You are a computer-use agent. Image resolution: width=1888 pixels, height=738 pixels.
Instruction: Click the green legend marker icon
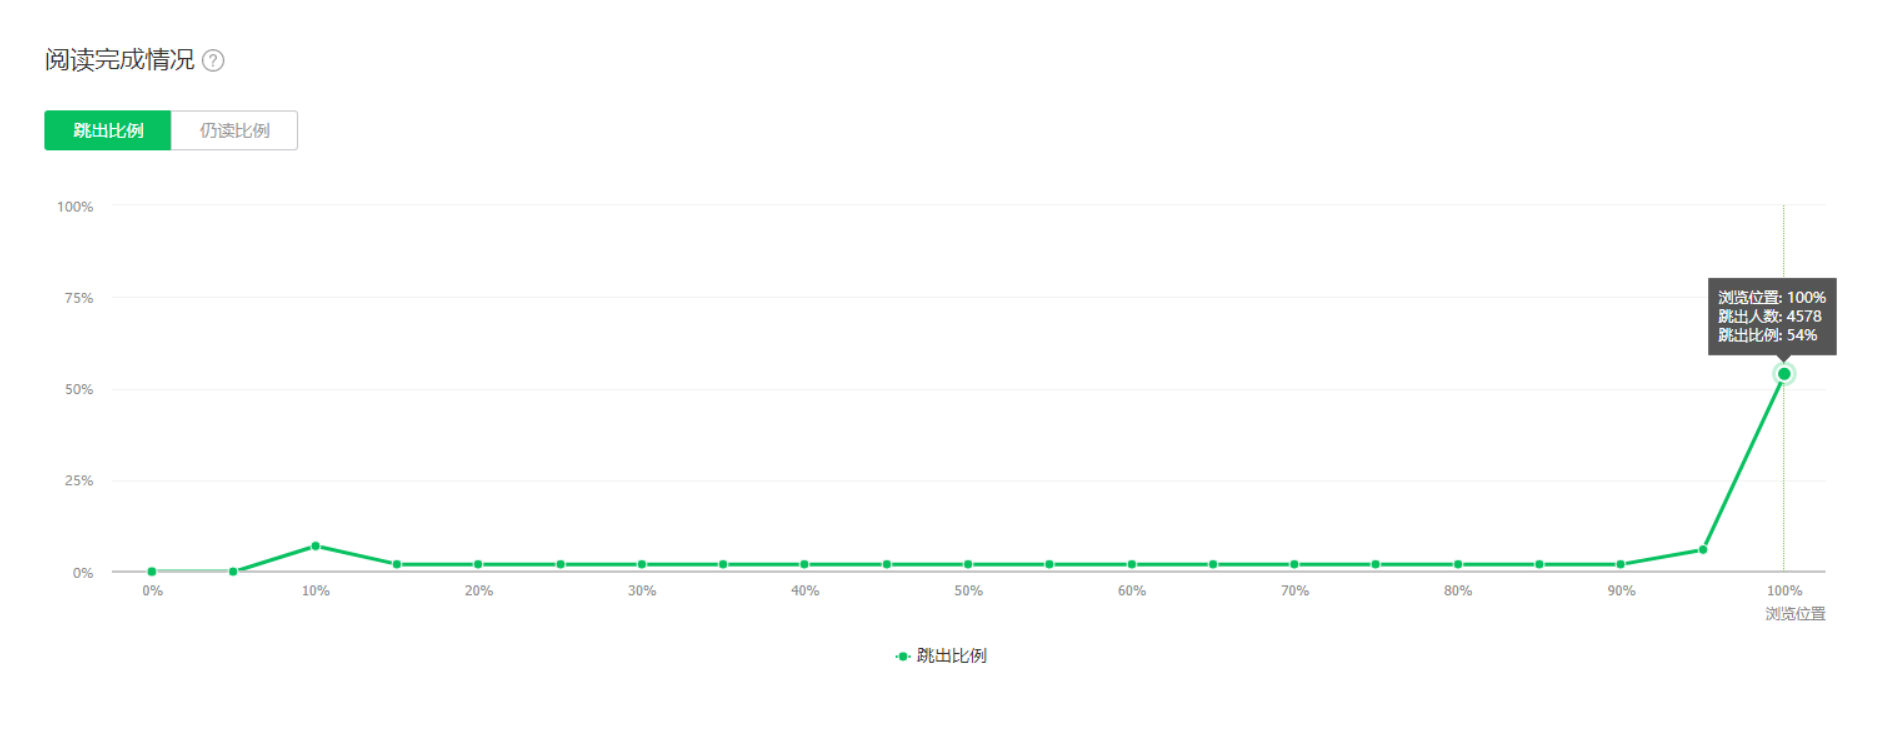[x=903, y=657]
